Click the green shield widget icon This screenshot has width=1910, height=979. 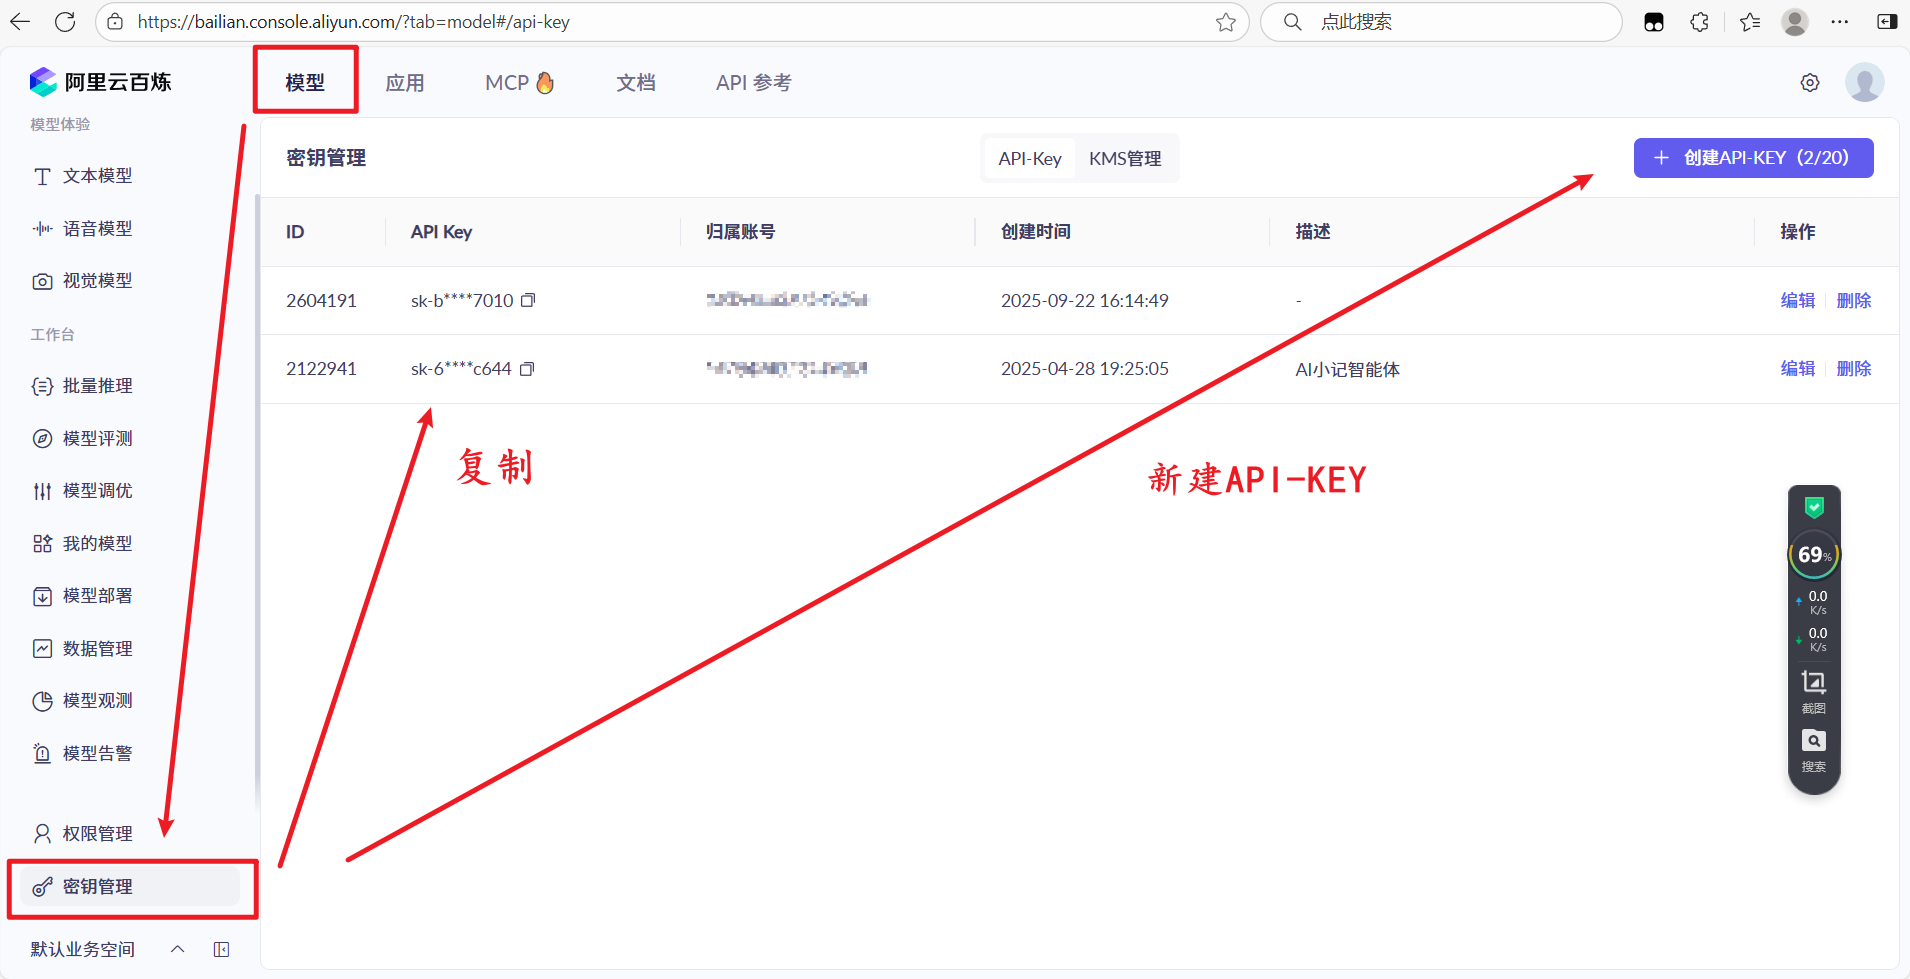[x=1814, y=507]
